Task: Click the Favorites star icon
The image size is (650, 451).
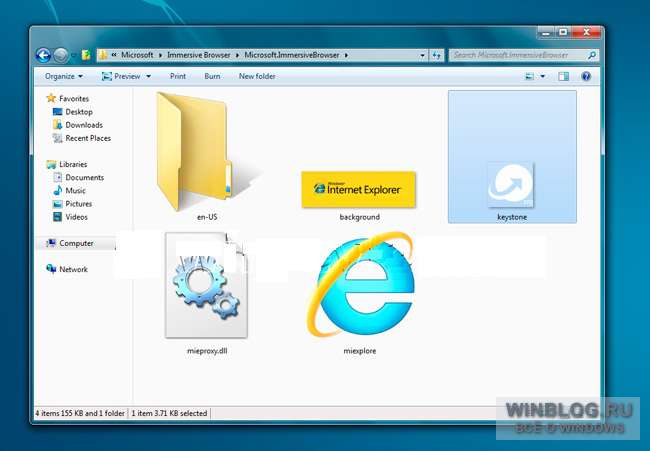Action: tap(51, 98)
